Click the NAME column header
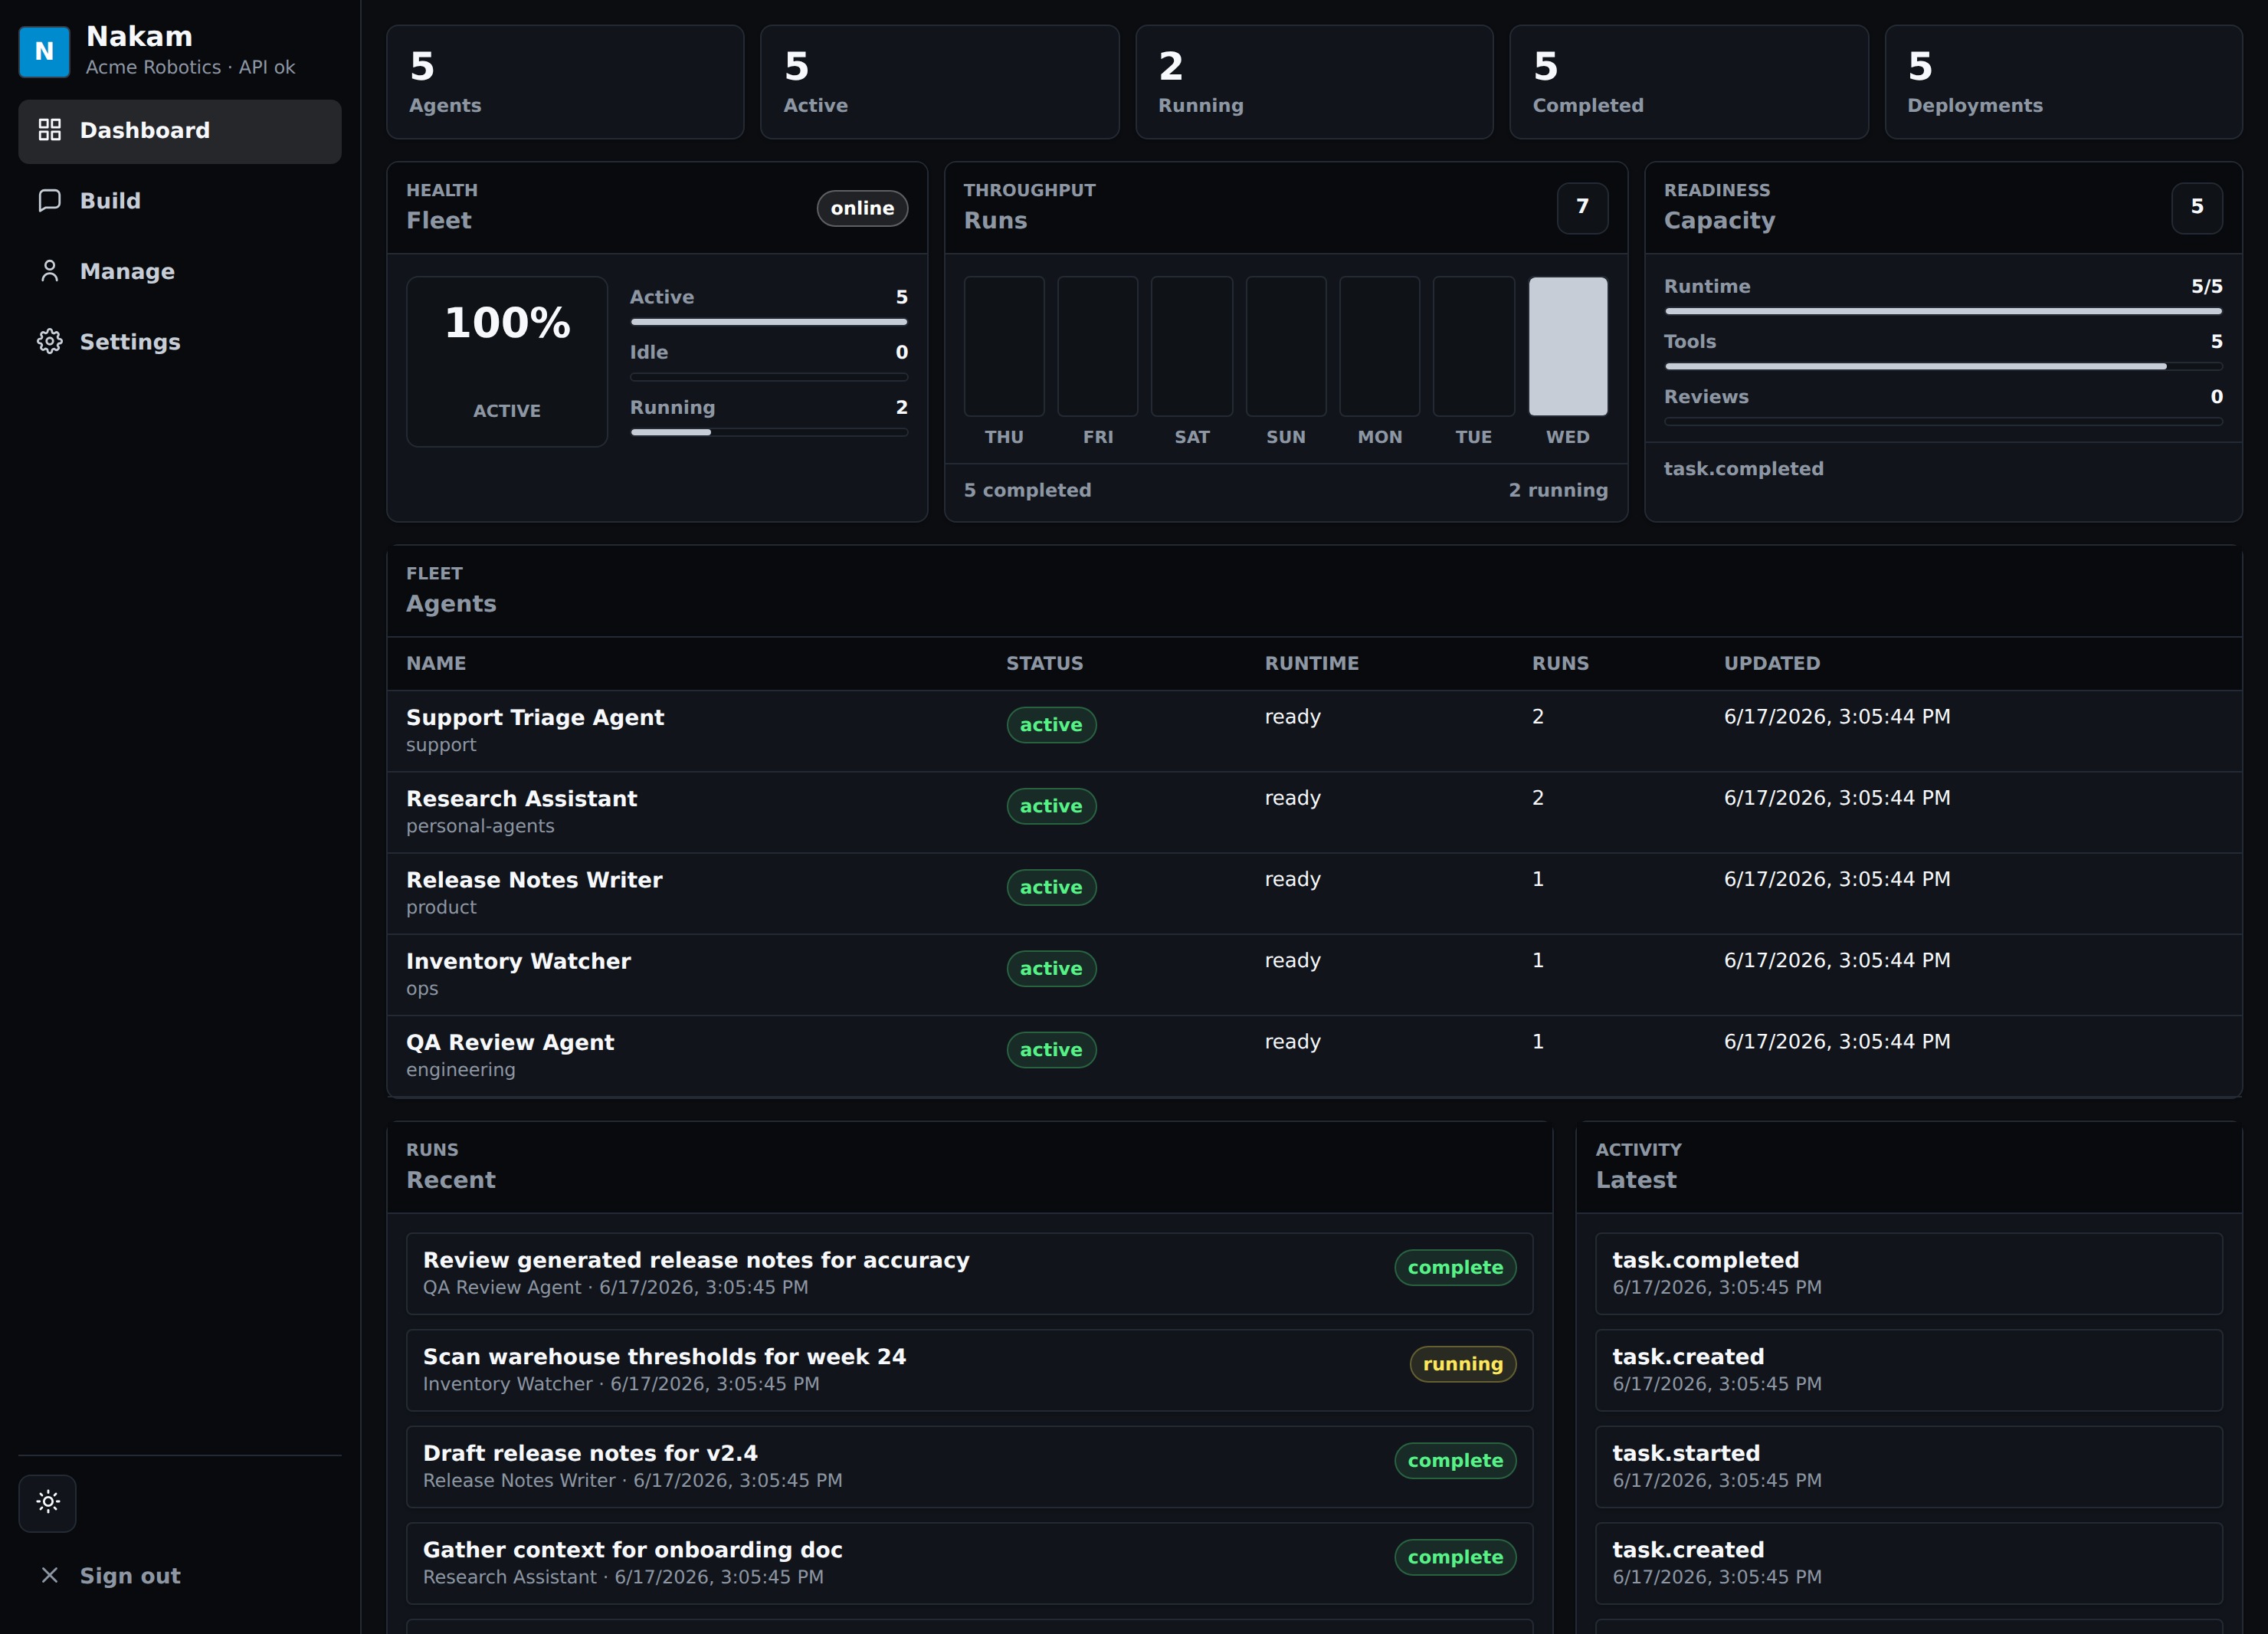The width and height of the screenshot is (2268, 1634). (436, 663)
